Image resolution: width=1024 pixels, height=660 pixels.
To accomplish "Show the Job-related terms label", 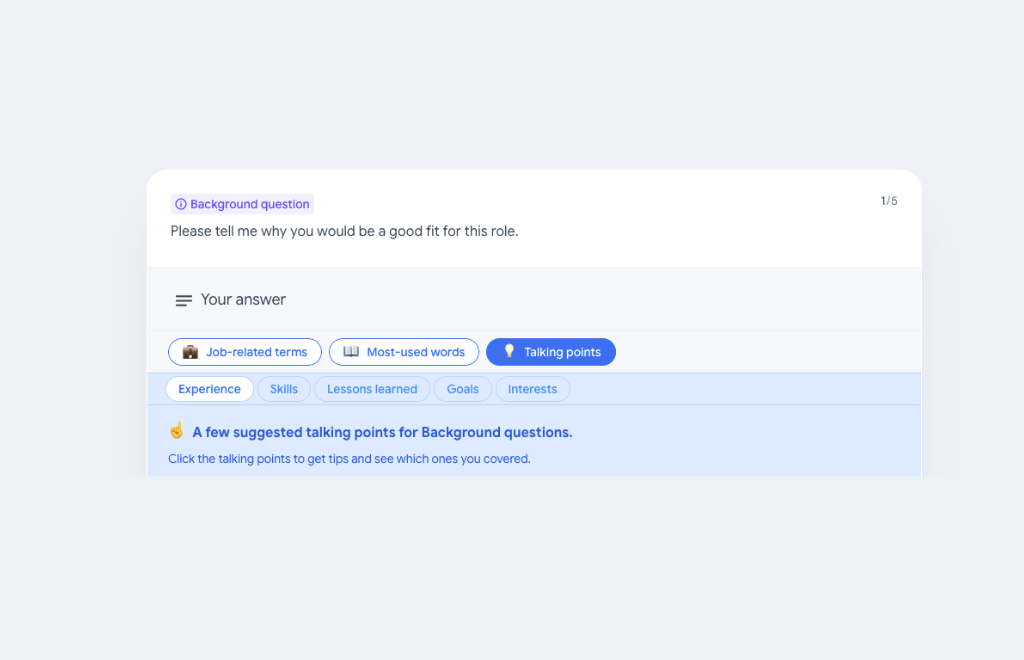I will tap(256, 352).
